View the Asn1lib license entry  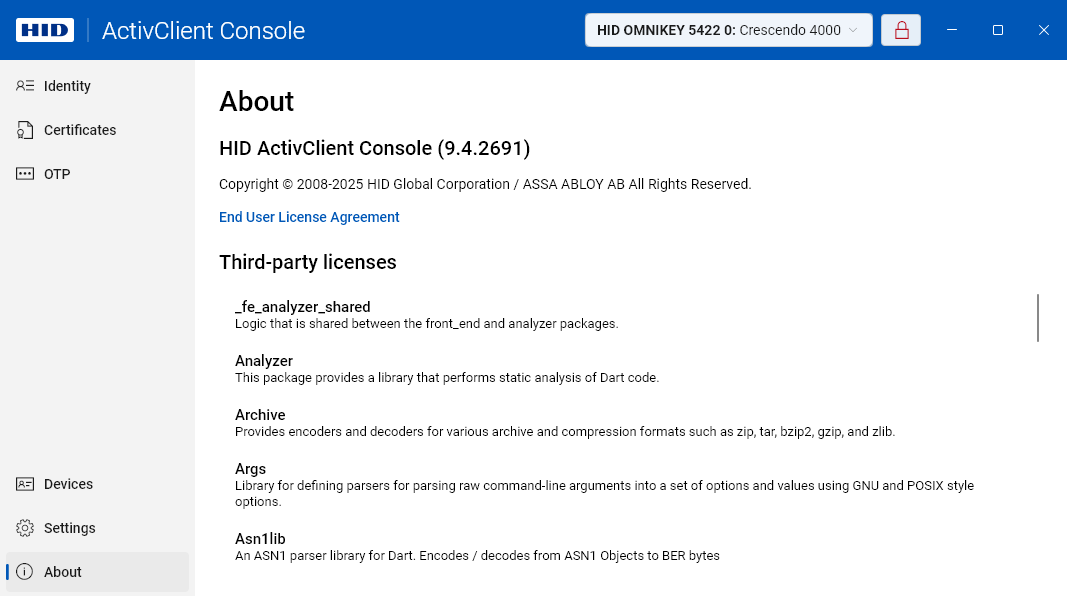(x=260, y=539)
